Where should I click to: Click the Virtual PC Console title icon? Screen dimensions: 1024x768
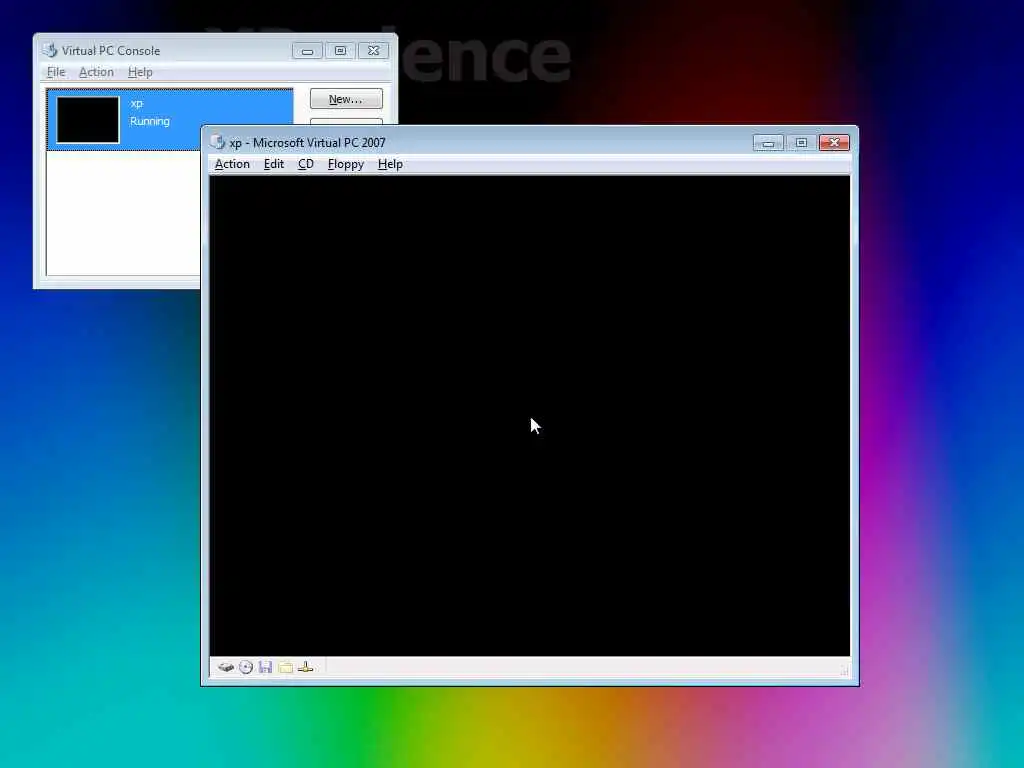click(x=50, y=50)
